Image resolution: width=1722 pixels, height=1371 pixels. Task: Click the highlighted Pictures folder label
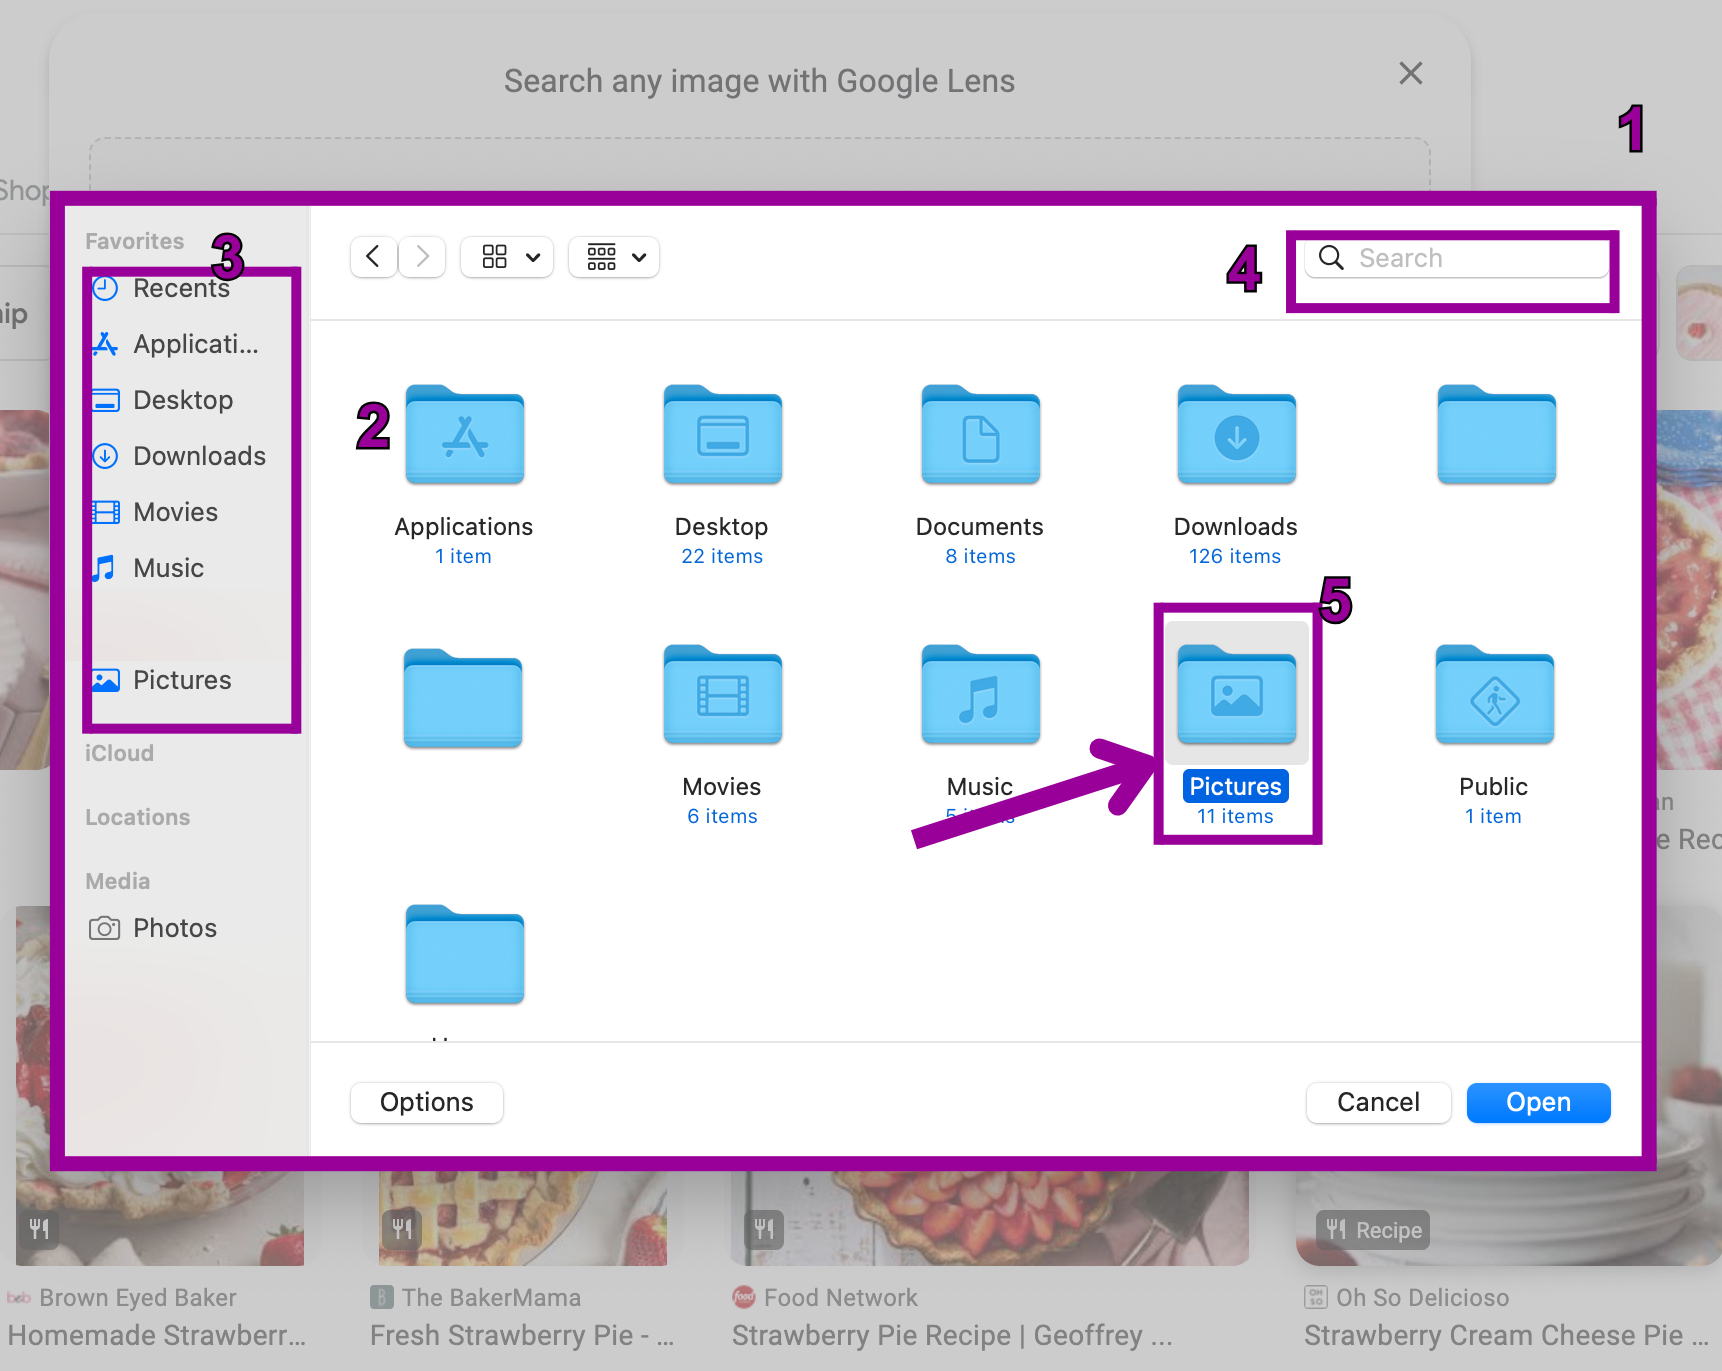pos(1235,786)
